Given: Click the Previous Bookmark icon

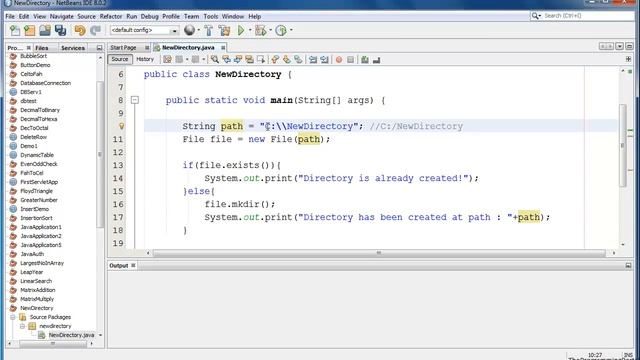Looking at the screenshot, I should (275, 60).
